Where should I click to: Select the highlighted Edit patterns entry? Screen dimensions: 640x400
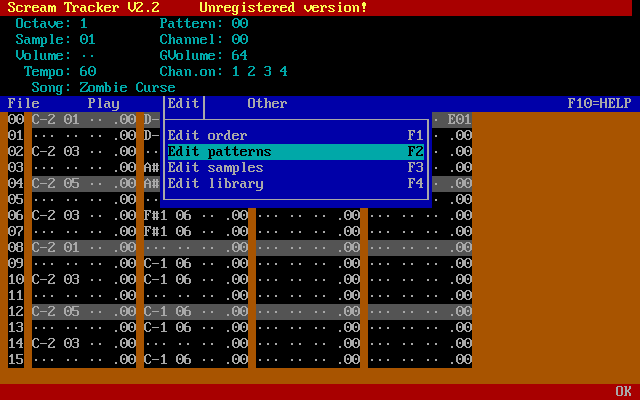(x=296, y=151)
